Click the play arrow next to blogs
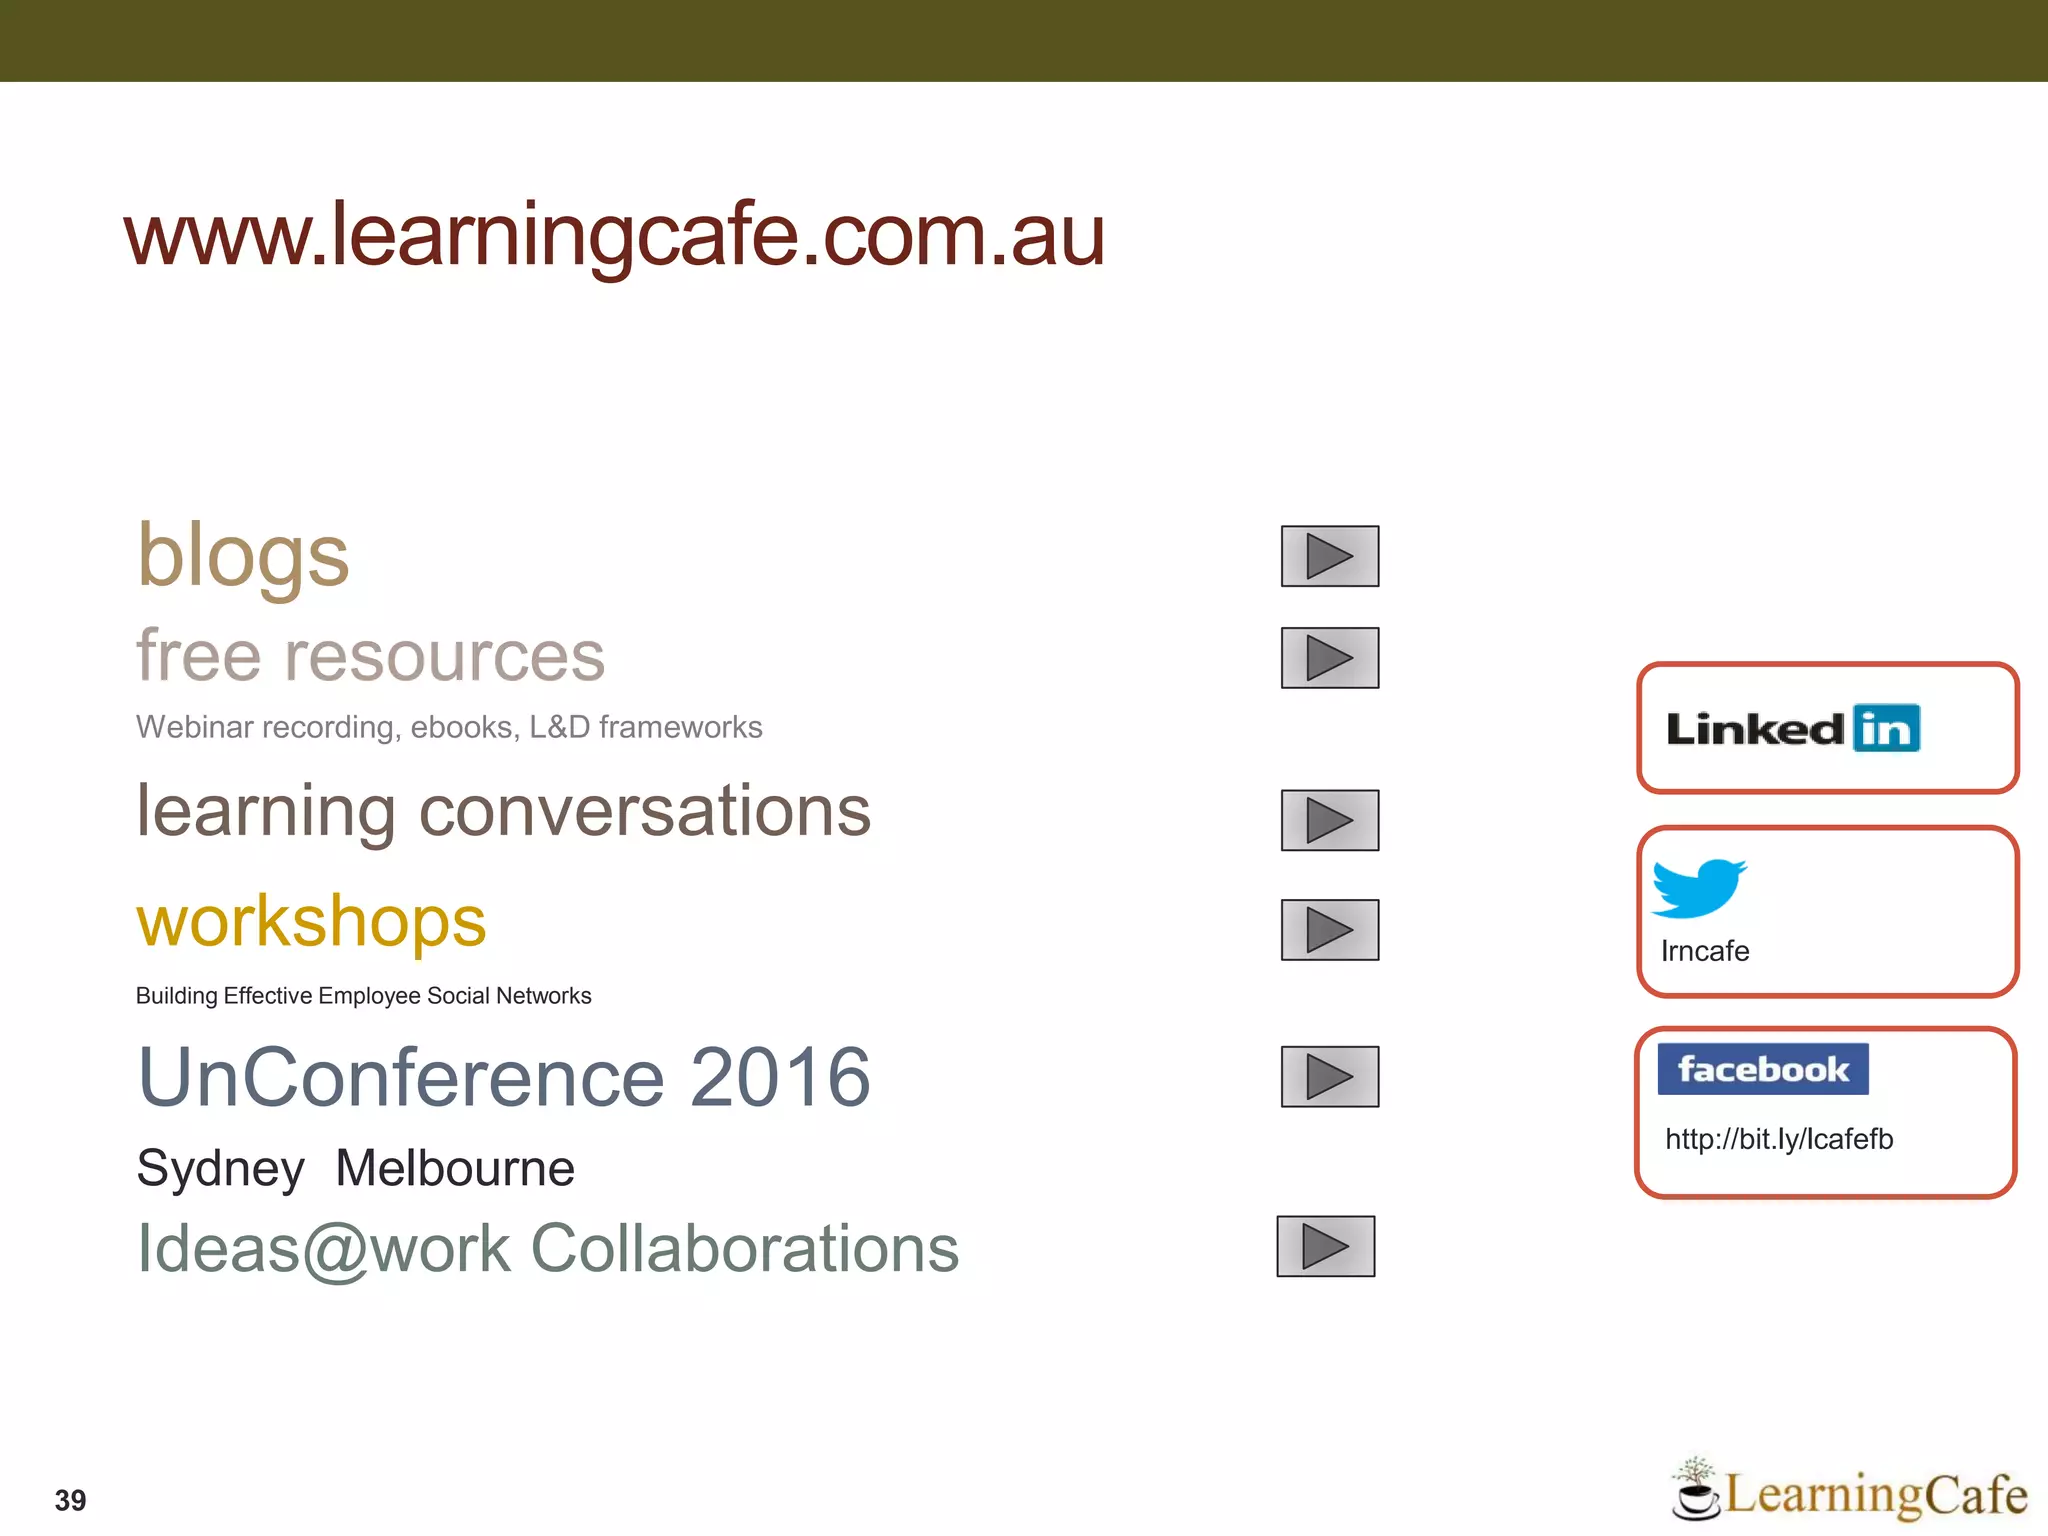Viewport: 2048px width, 1536px height. coord(1330,556)
